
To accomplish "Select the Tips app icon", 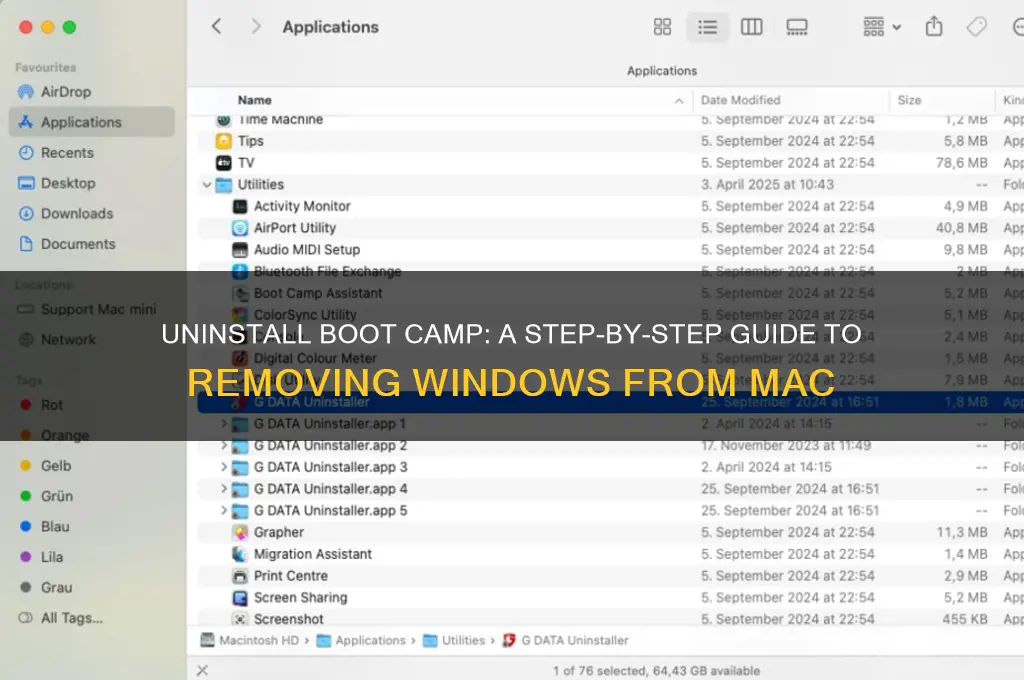I will (223, 141).
